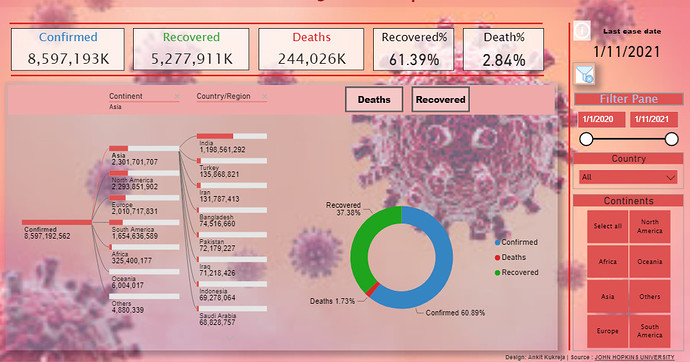Click the red Deaths legend marker
Screen dimensions: 690x362
pos(498,257)
